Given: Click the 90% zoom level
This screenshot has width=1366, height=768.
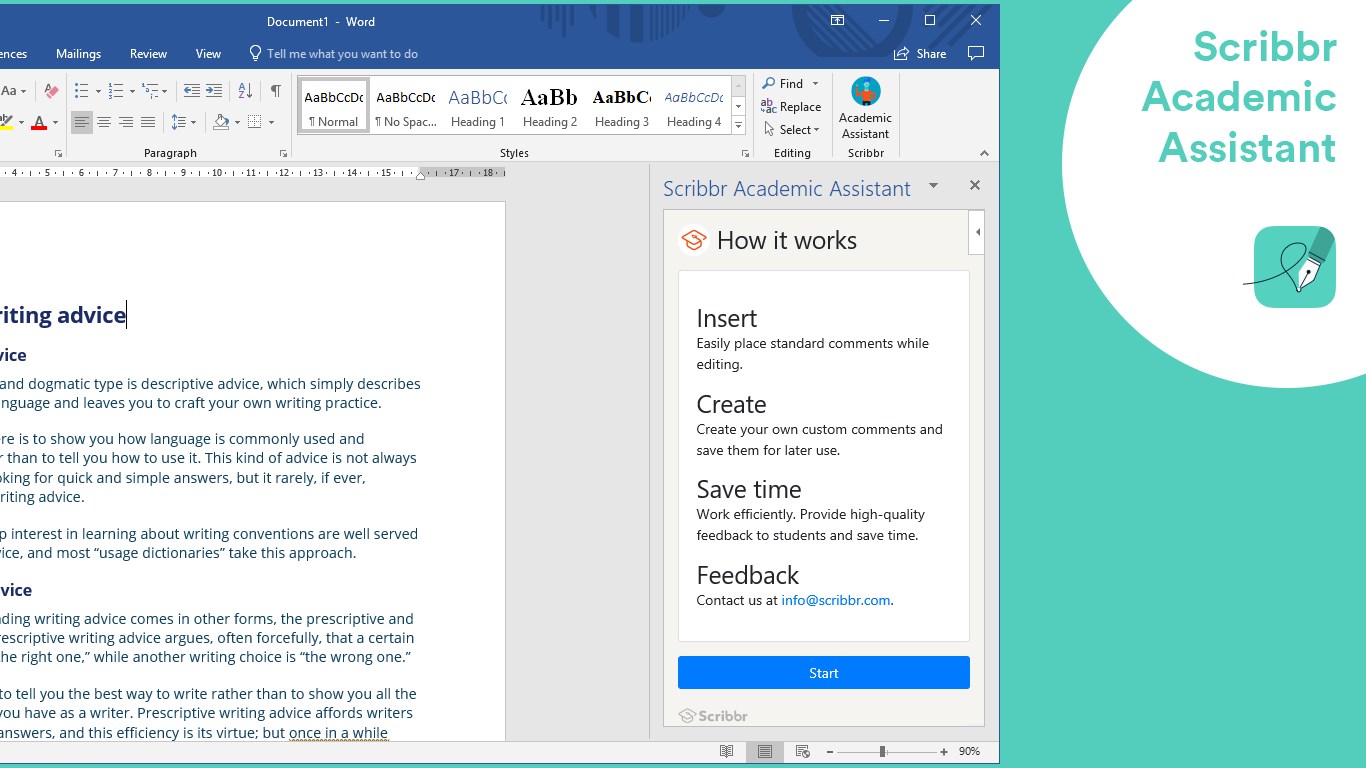Looking at the screenshot, I should [x=969, y=751].
